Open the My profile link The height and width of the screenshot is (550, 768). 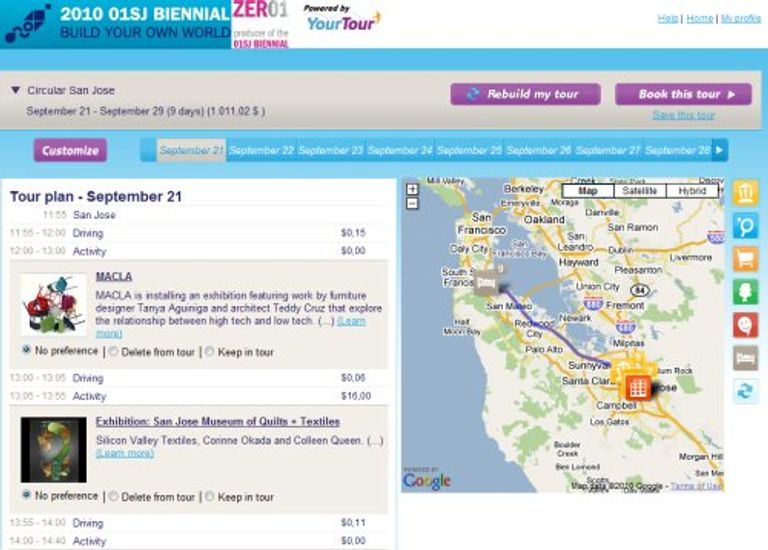741,18
